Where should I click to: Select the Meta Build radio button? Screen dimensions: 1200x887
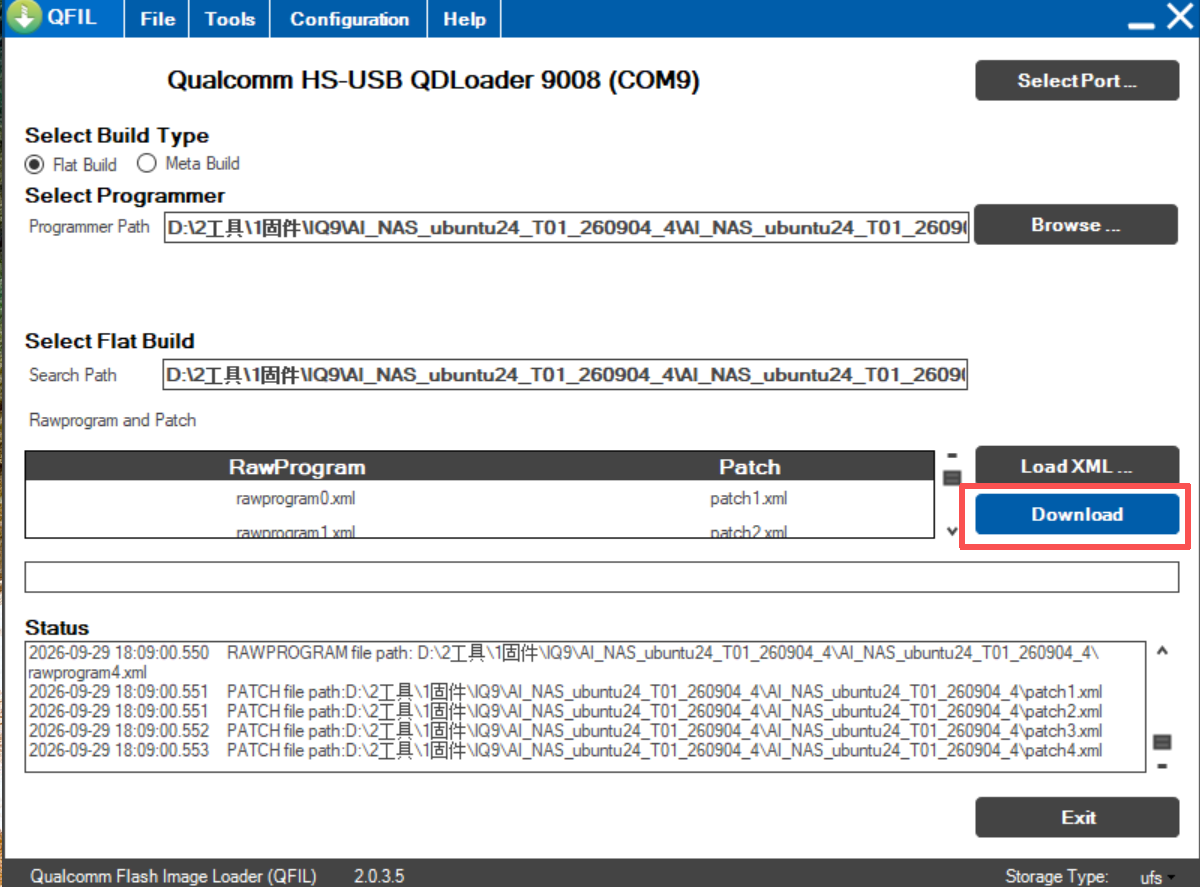[x=147, y=163]
